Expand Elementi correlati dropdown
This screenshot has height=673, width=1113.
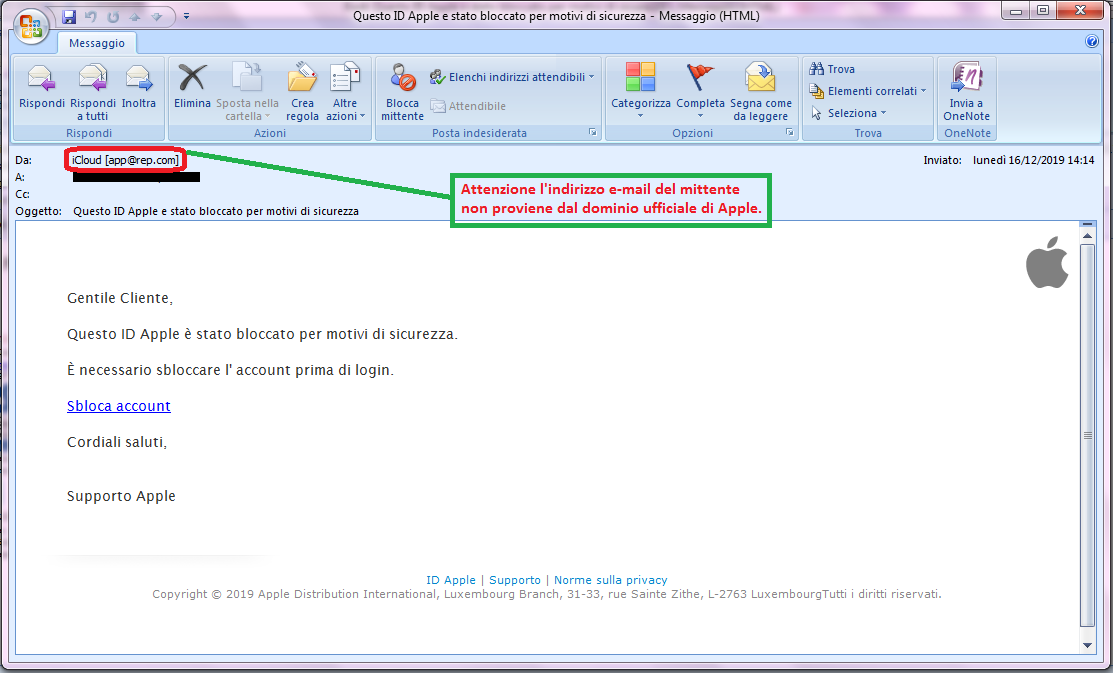(868, 91)
